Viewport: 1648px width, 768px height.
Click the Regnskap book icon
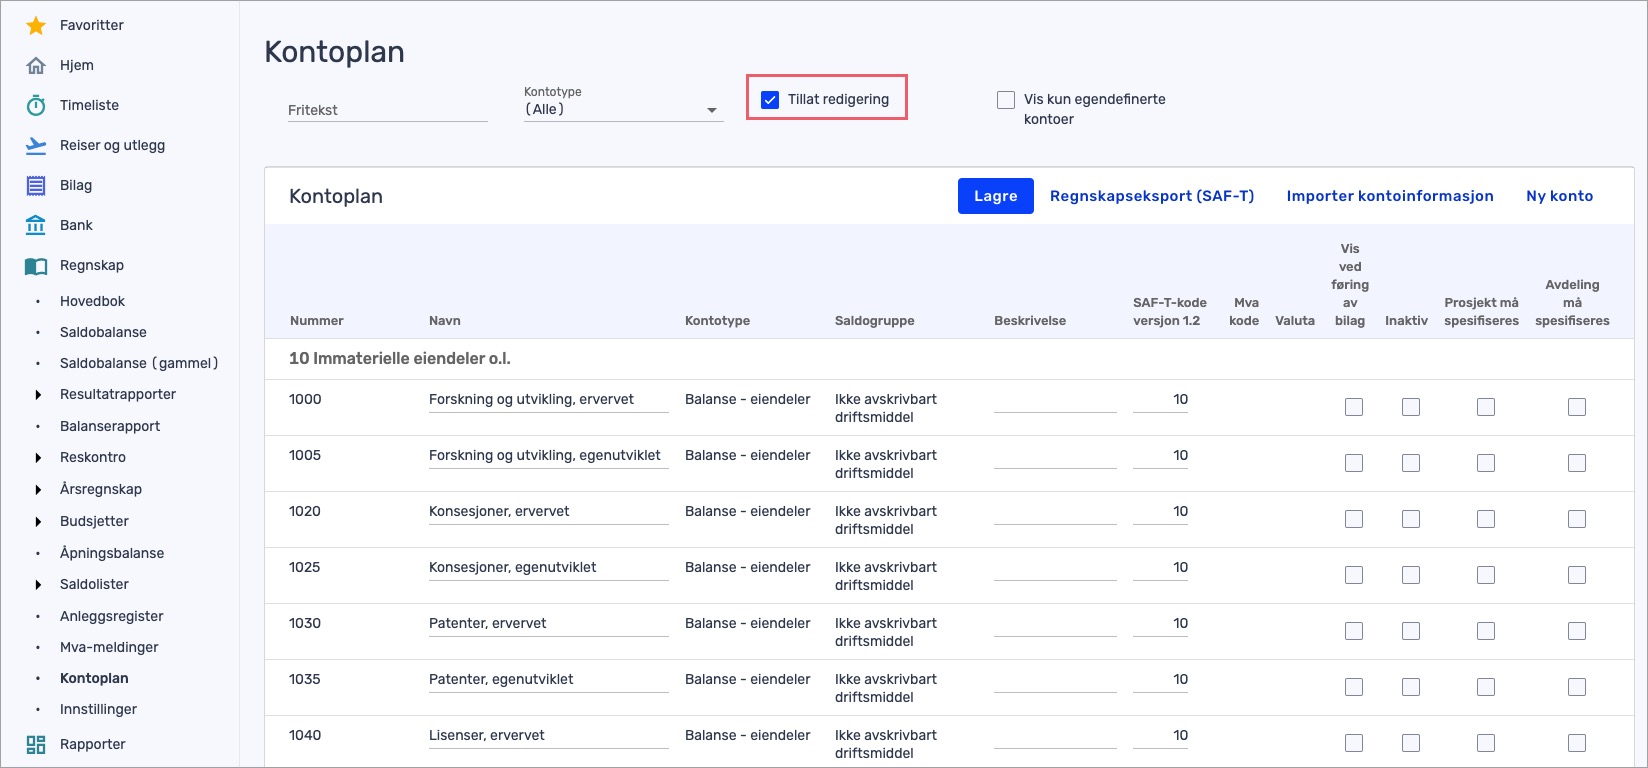click(x=36, y=265)
